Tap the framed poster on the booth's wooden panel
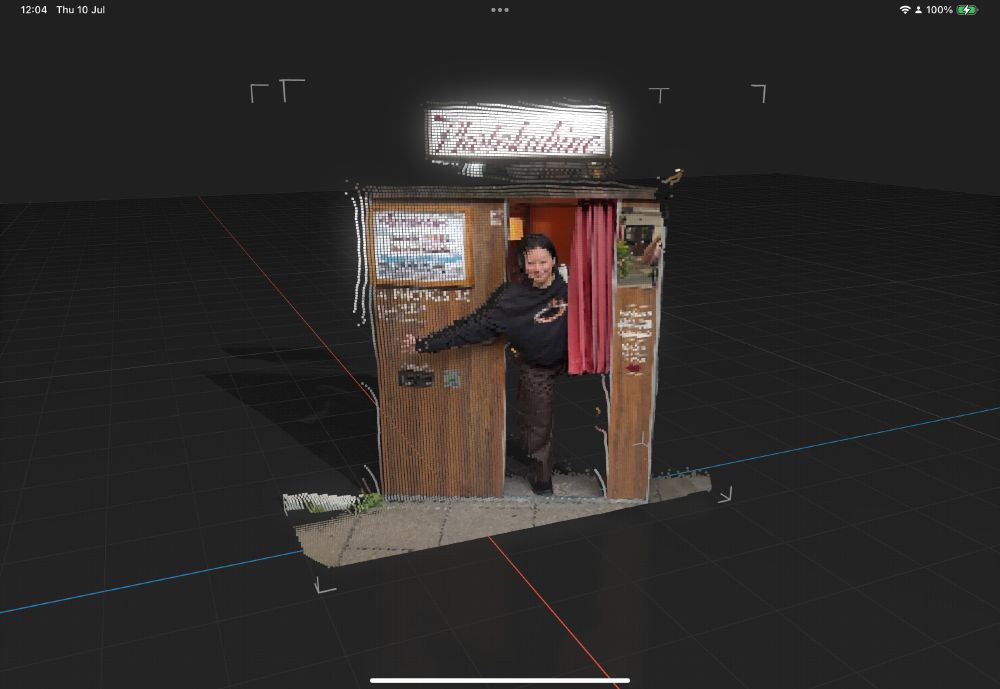 [x=420, y=246]
